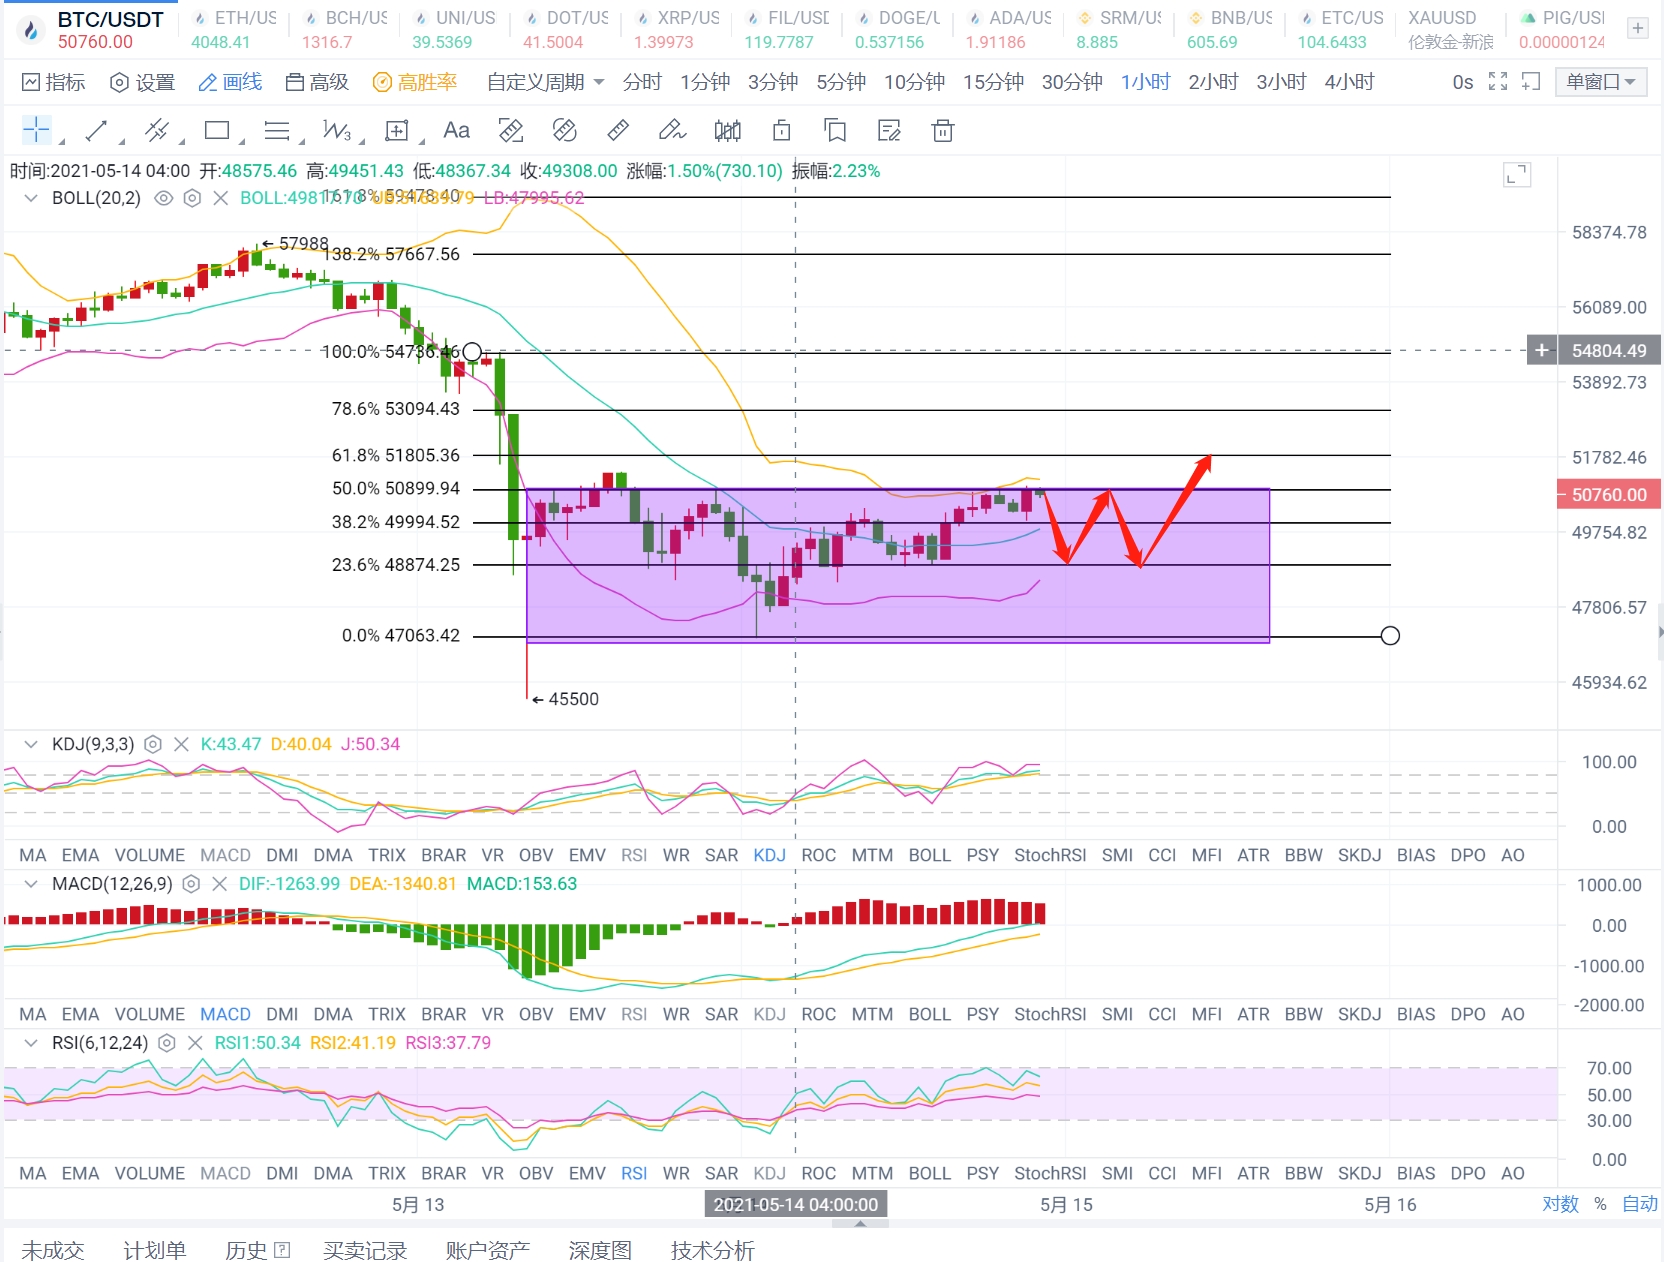Collapse the BOLL indicator legend
1664x1262 pixels.
pyautogui.click(x=31, y=198)
